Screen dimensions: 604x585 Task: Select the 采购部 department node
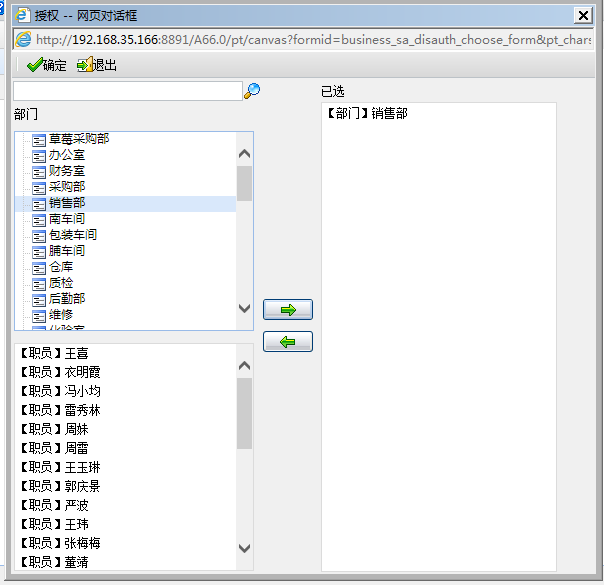pos(67,187)
